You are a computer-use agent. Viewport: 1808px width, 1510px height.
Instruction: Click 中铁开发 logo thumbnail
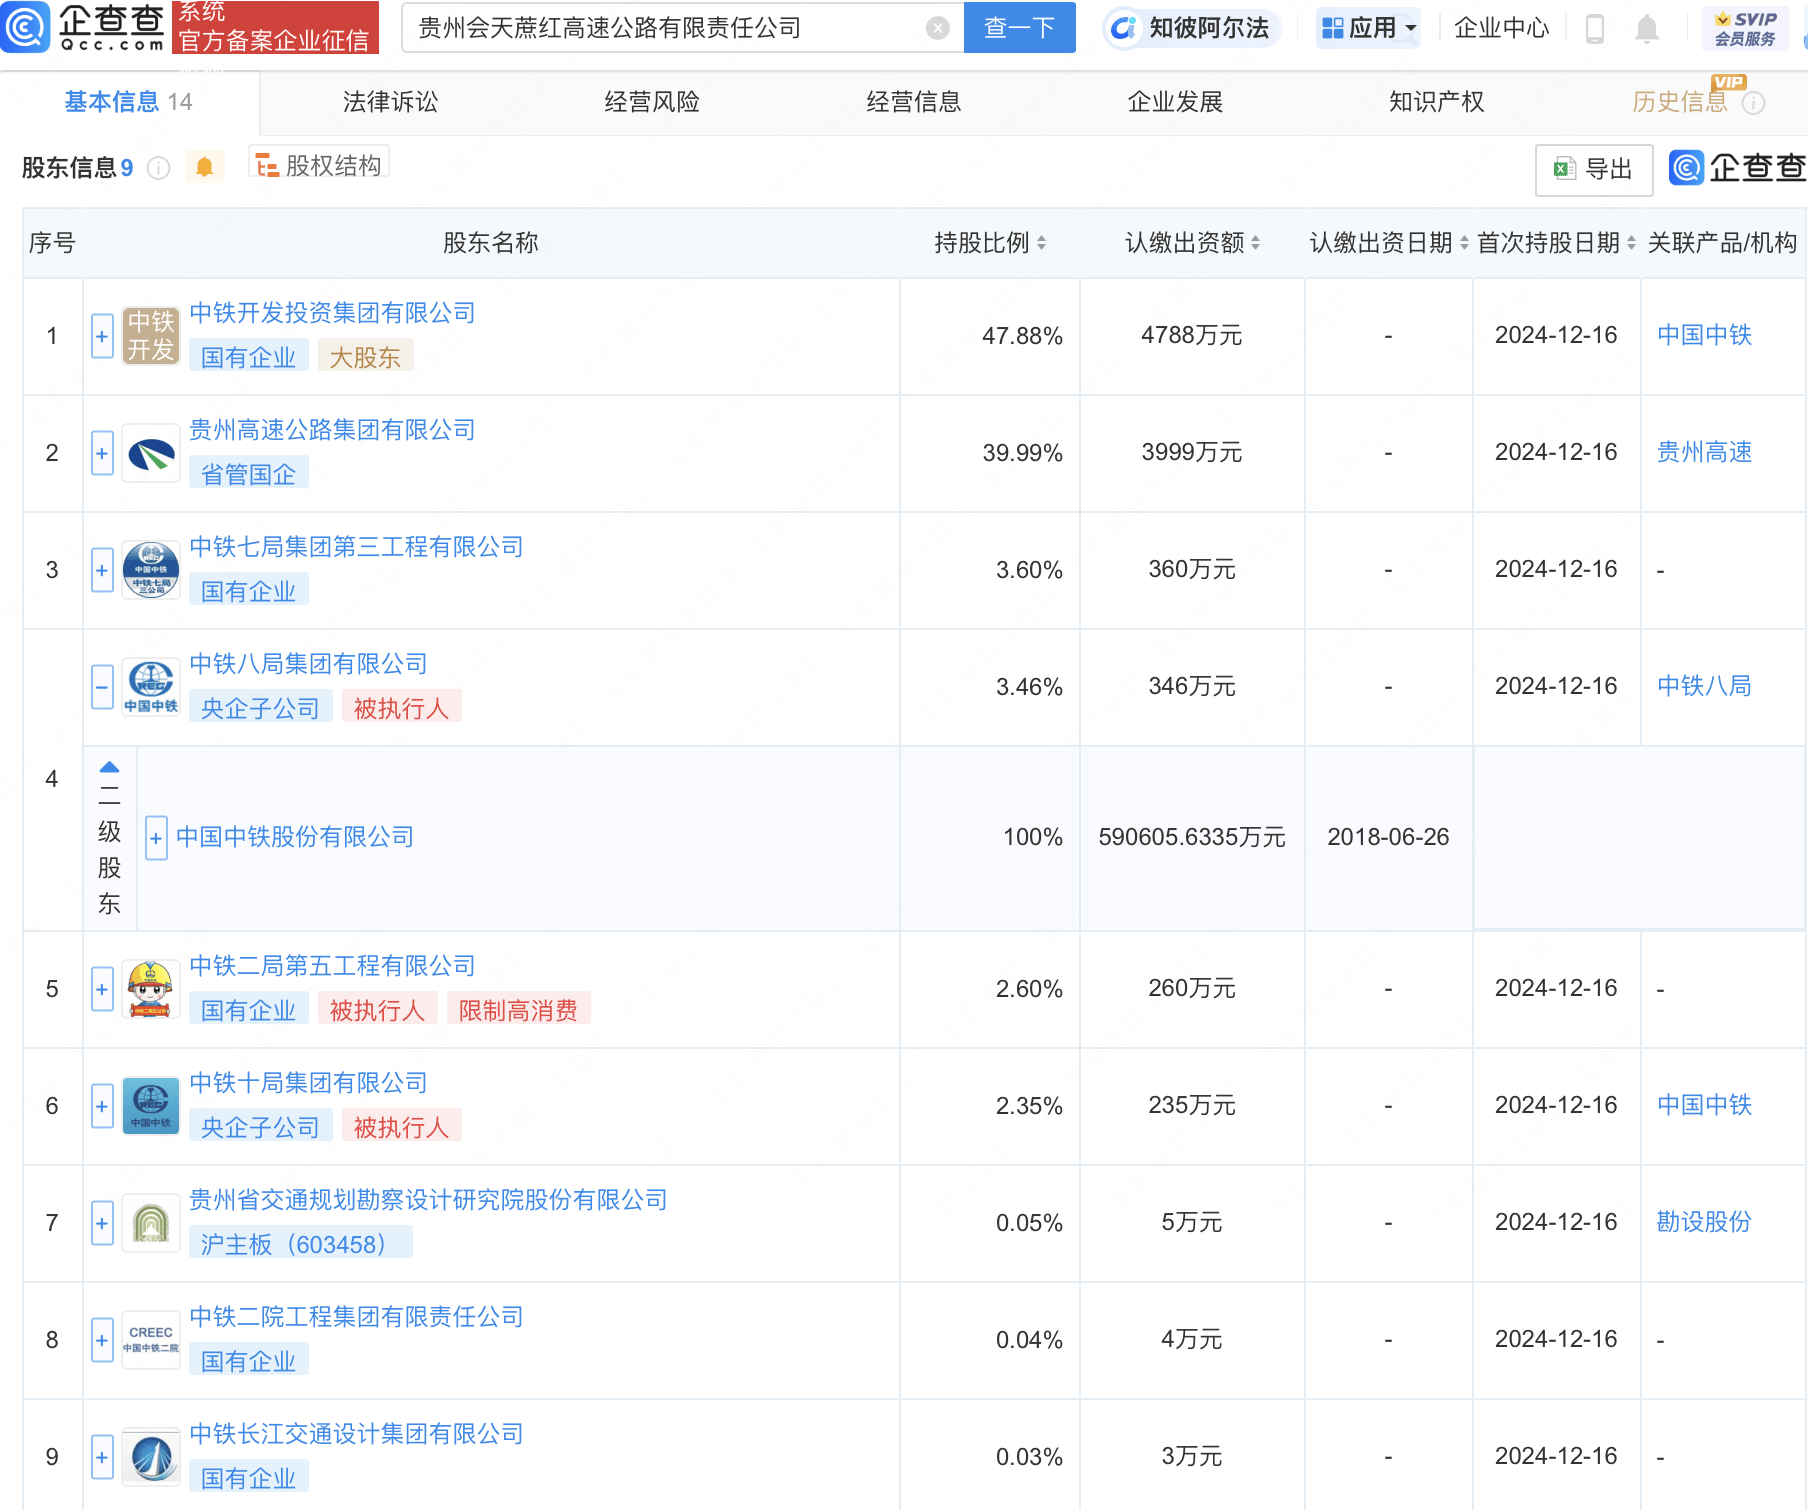point(151,336)
